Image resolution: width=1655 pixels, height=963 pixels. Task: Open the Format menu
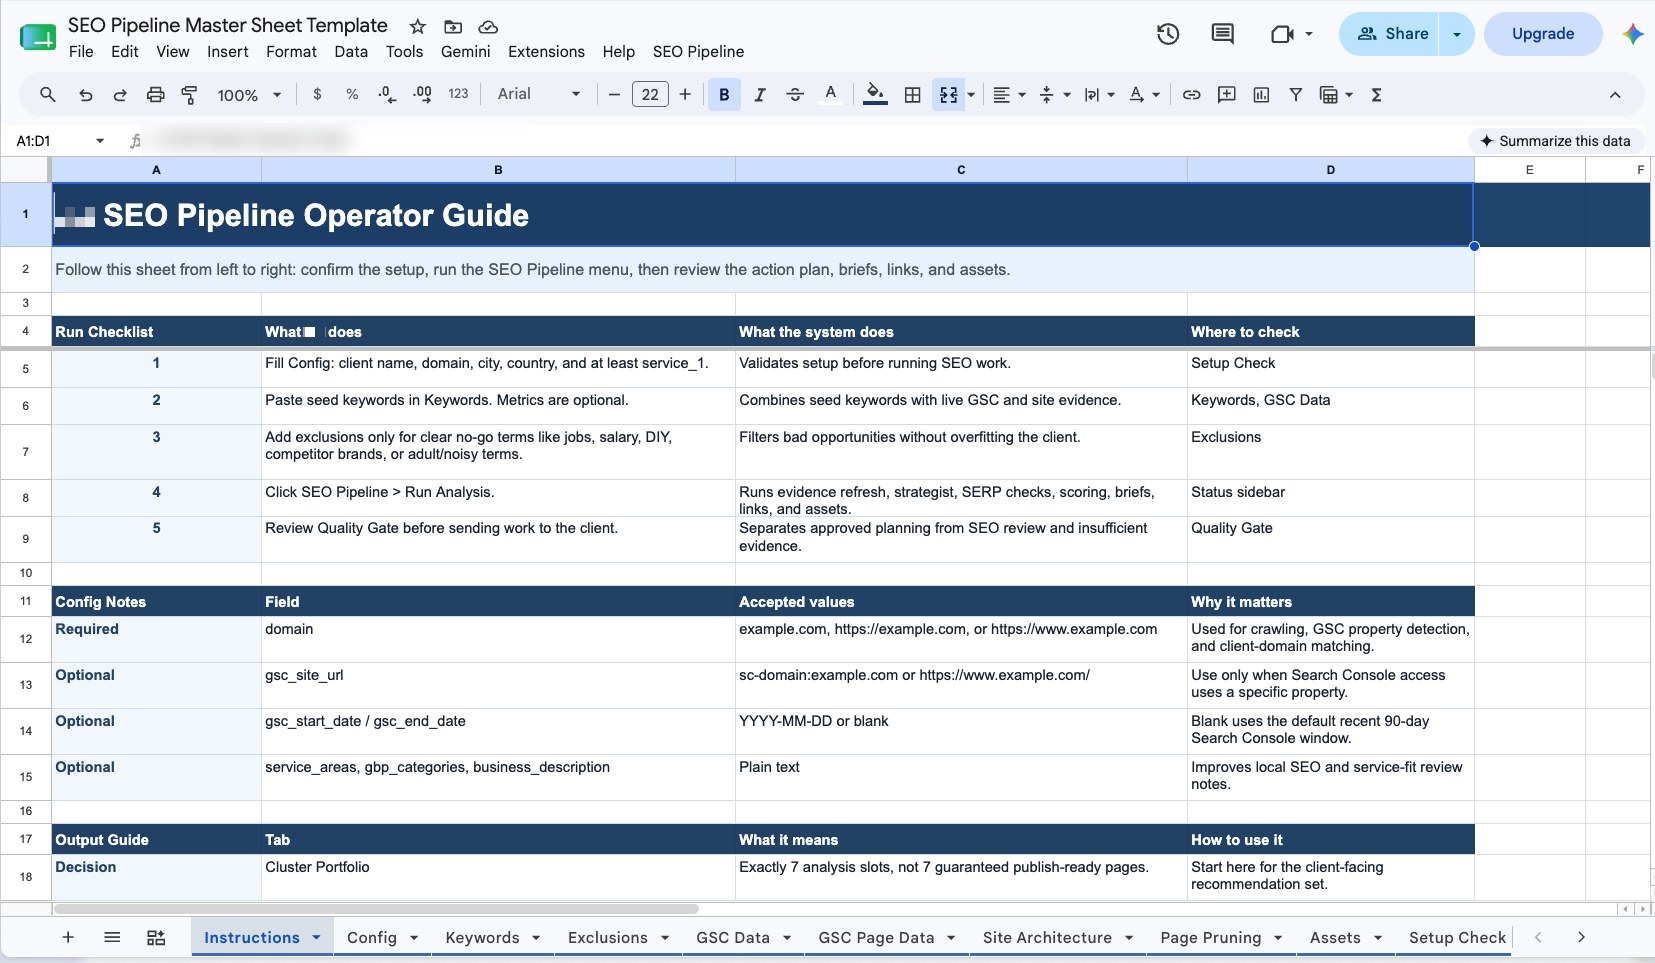click(x=291, y=52)
